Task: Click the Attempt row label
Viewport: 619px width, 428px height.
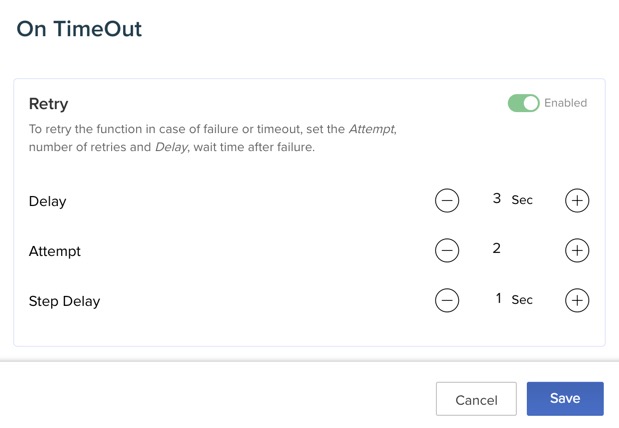Action: (55, 251)
